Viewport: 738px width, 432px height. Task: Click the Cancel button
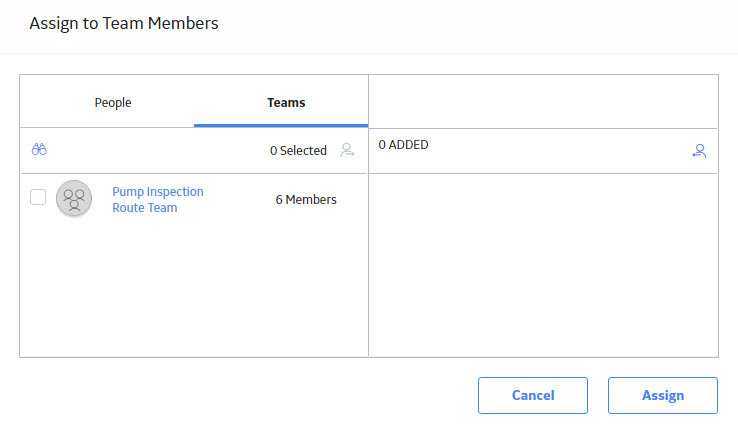[x=533, y=395]
